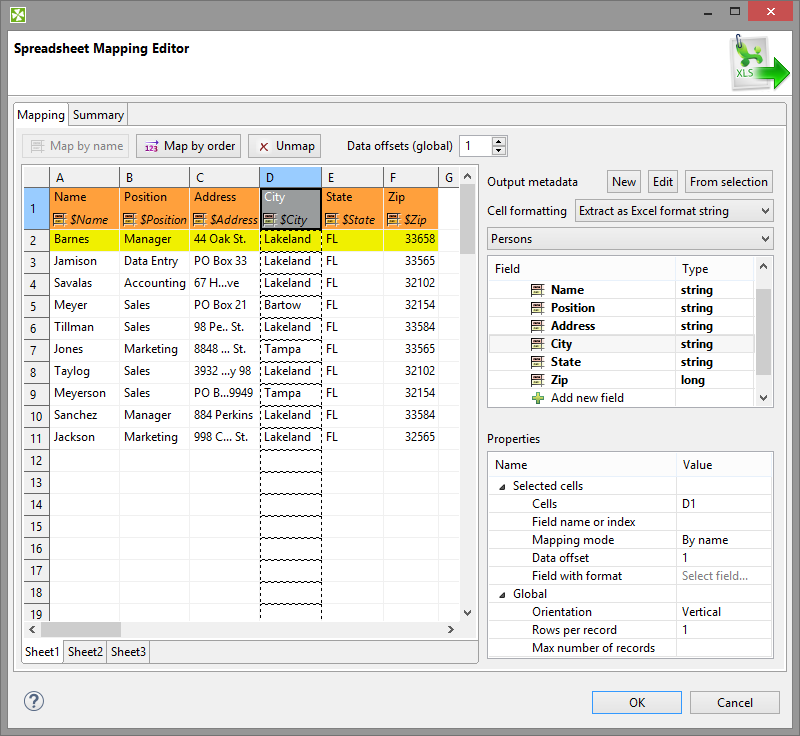The width and height of the screenshot is (800, 736).
Task: Switch to the Sheet2 tab
Action: (x=85, y=652)
